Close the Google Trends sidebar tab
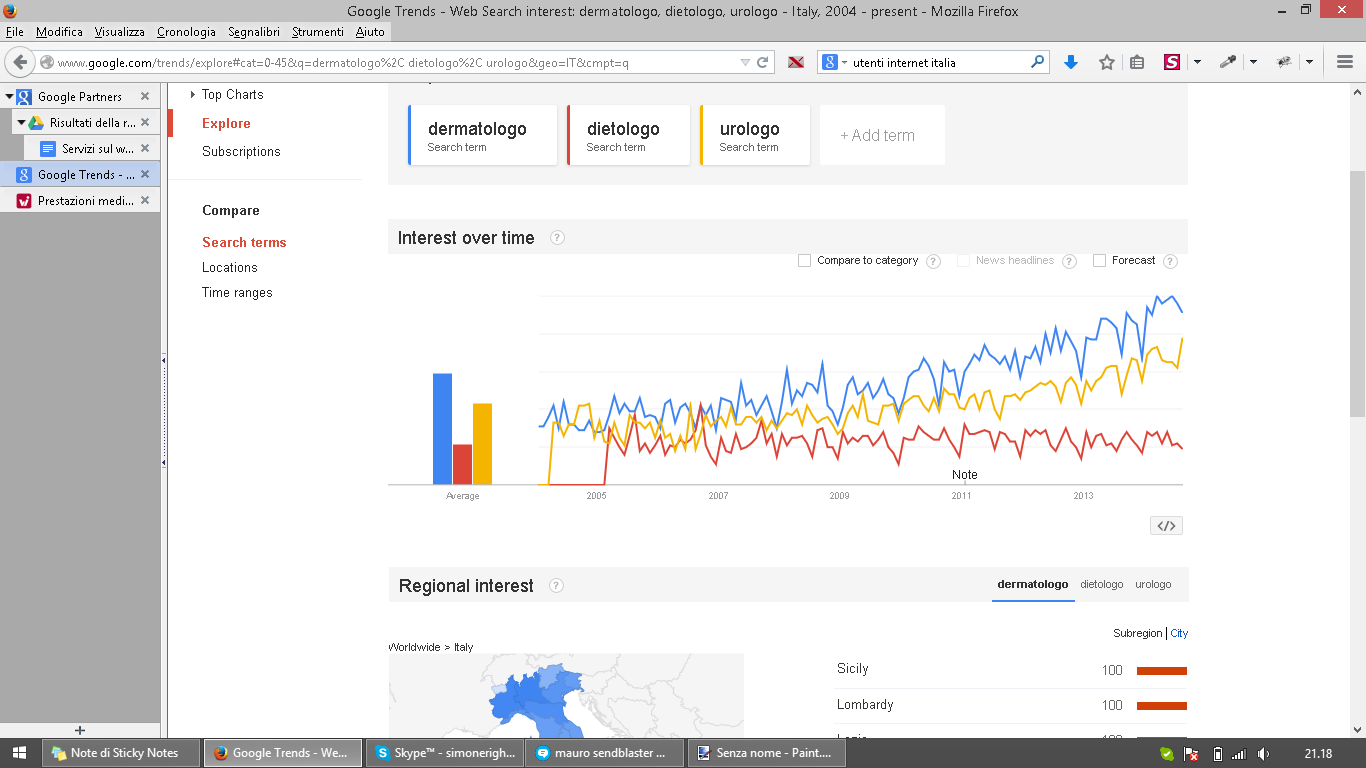1366x768 pixels. point(145,175)
